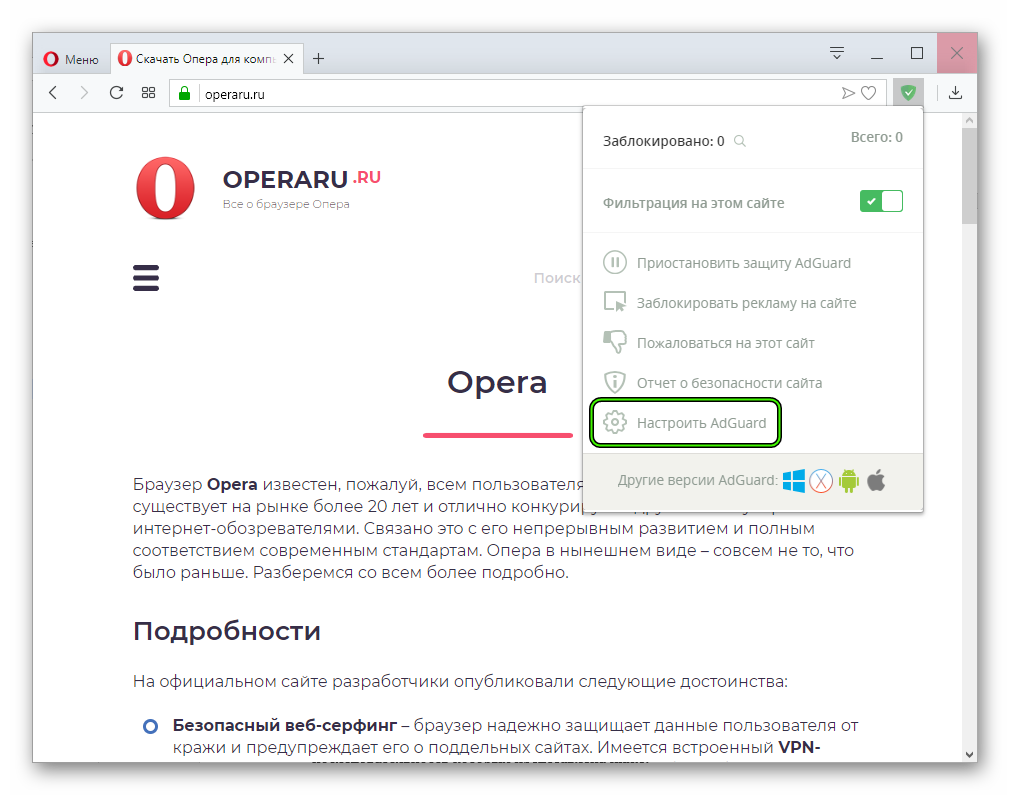Toggle Фильтрация на этом сайте switch

881,202
